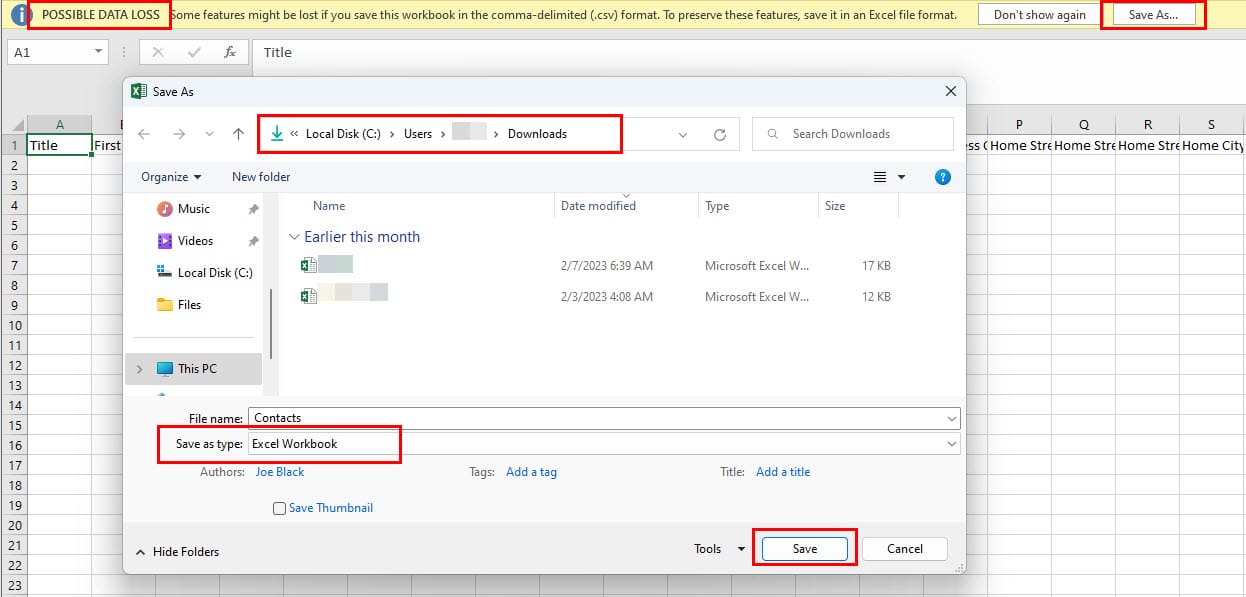Open view options dropdown arrow
Image resolution: width=1246 pixels, height=597 pixels.
tap(901, 177)
